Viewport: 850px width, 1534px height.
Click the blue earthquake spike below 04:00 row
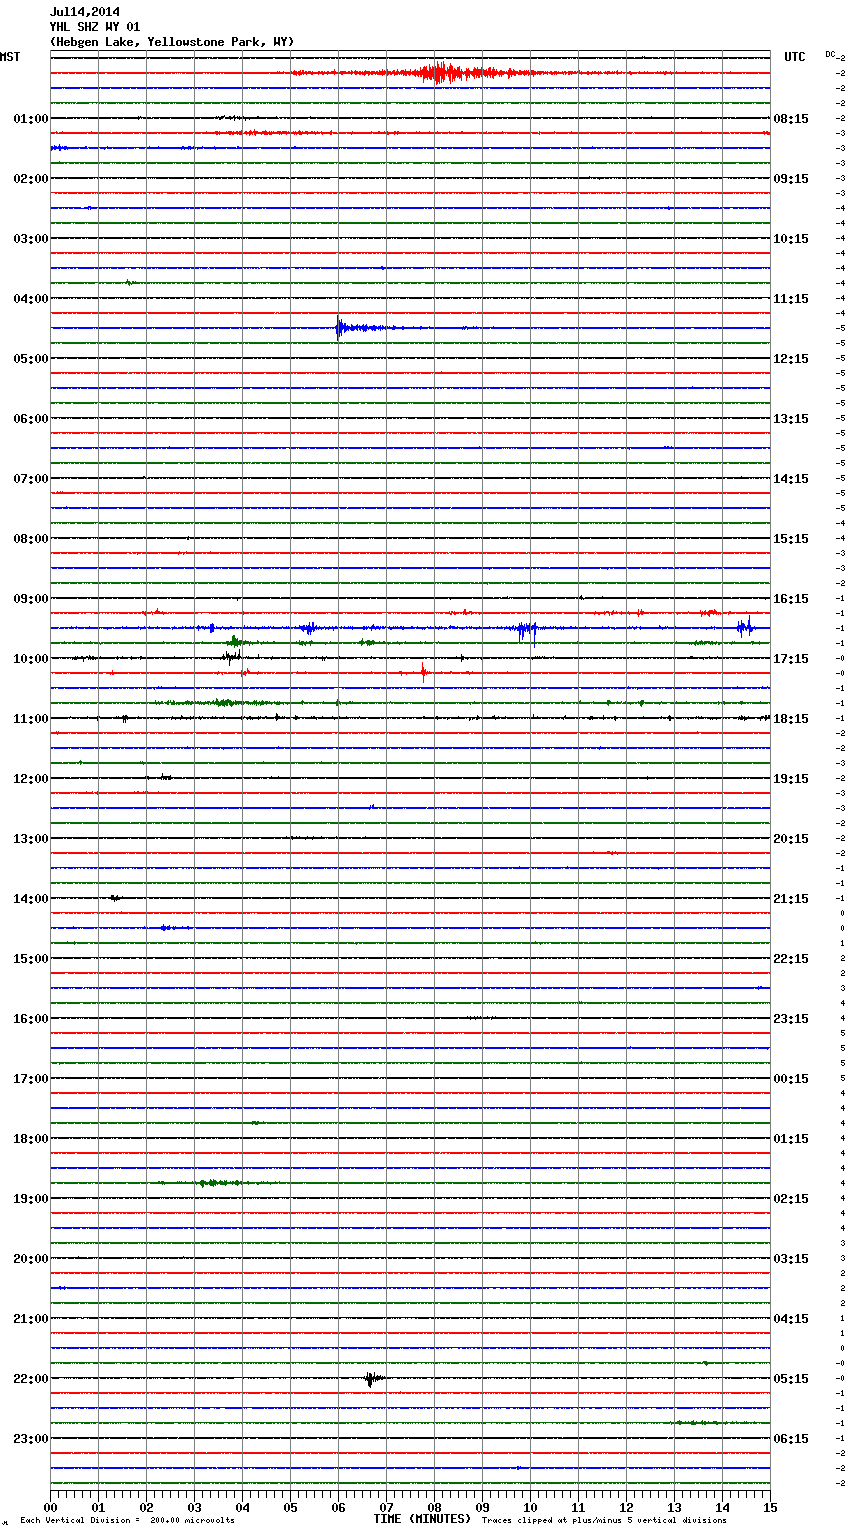[341, 328]
